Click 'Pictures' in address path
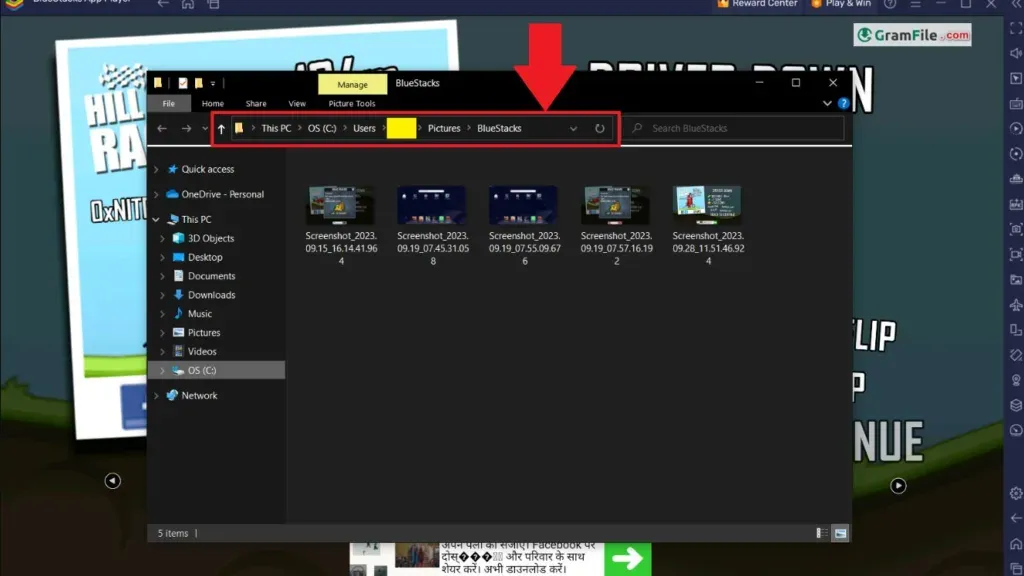Screen dimensions: 1024x576 [444, 129]
